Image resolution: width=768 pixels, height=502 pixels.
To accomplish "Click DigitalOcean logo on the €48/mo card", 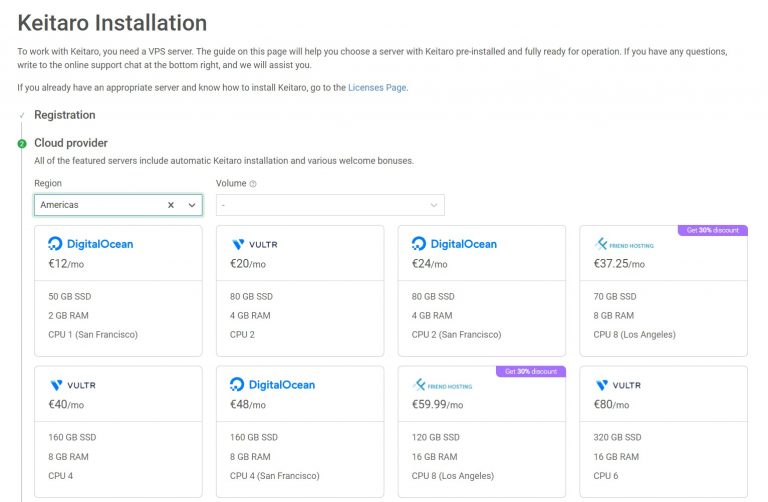I will (x=272, y=385).
